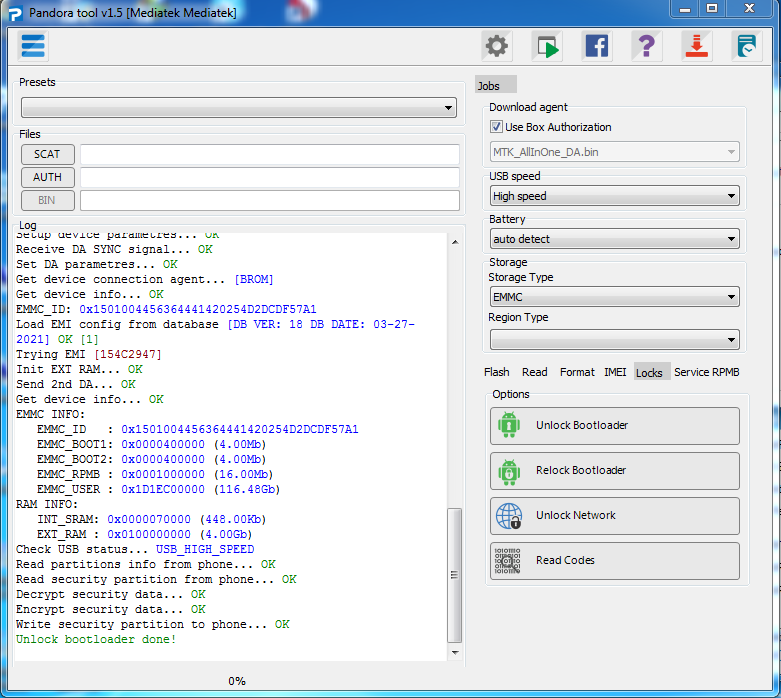Viewport: 781px width, 698px height.
Task: Click the 0% progress bar
Action: point(237,681)
